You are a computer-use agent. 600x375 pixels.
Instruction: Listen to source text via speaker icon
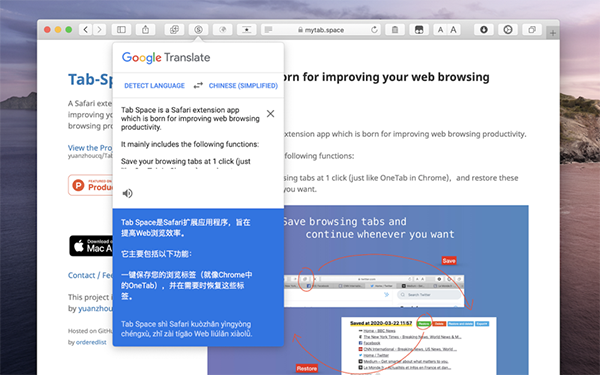point(127,193)
